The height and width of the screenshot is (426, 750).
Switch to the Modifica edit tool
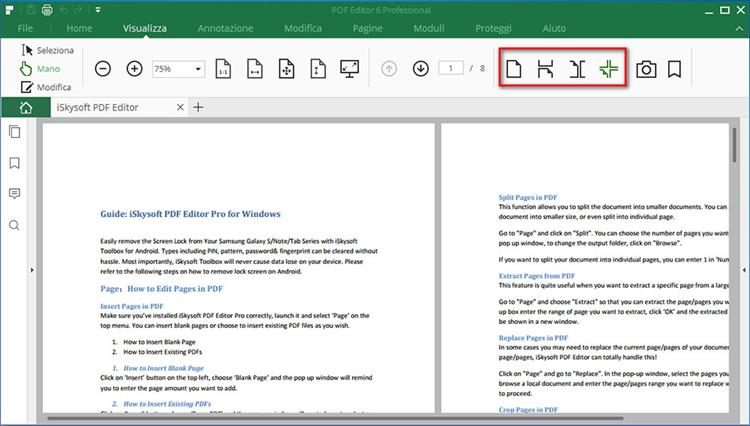tap(46, 87)
